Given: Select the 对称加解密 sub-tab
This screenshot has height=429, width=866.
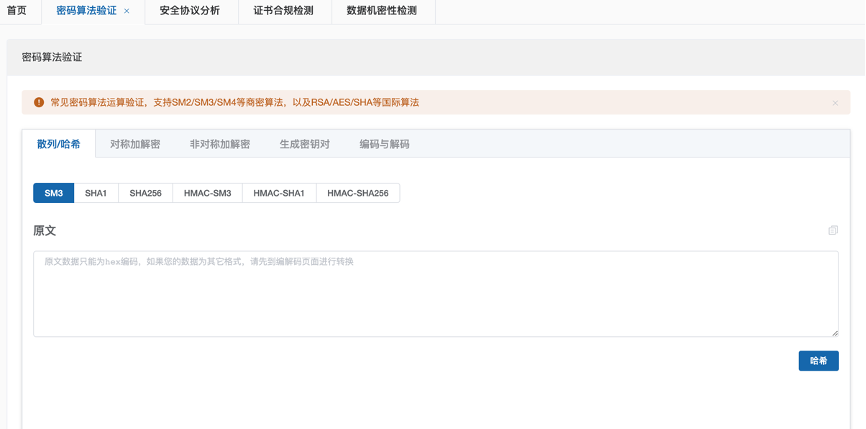Looking at the screenshot, I should click(135, 144).
